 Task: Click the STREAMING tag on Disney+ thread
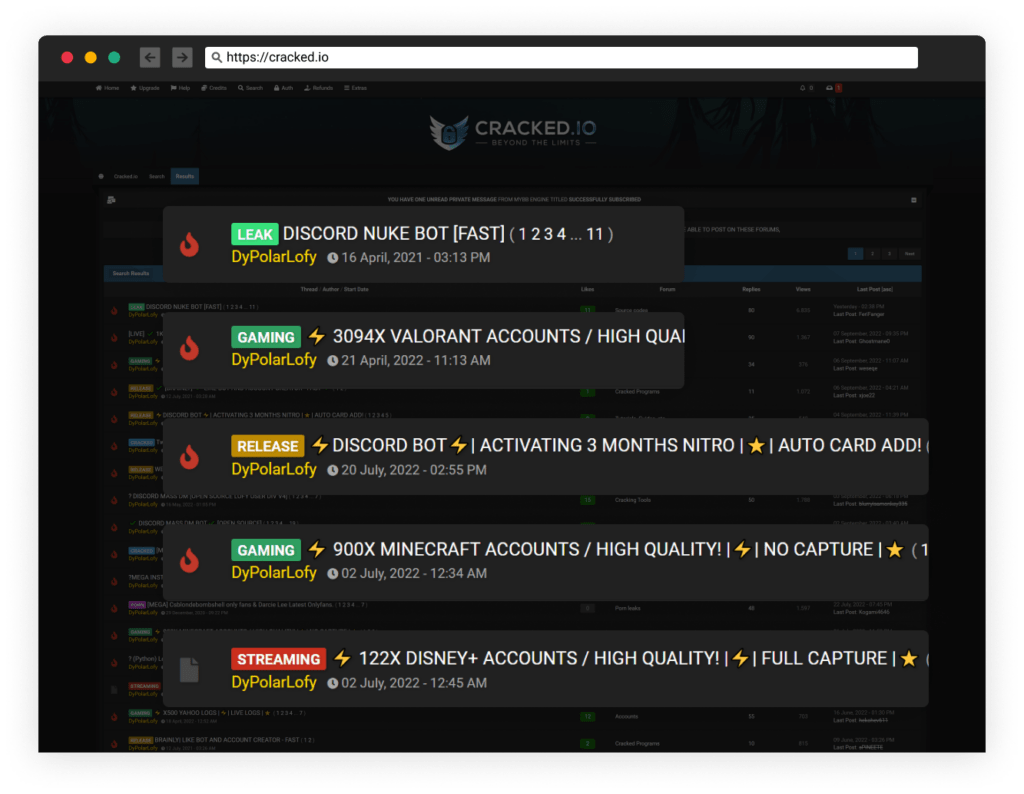(279, 659)
